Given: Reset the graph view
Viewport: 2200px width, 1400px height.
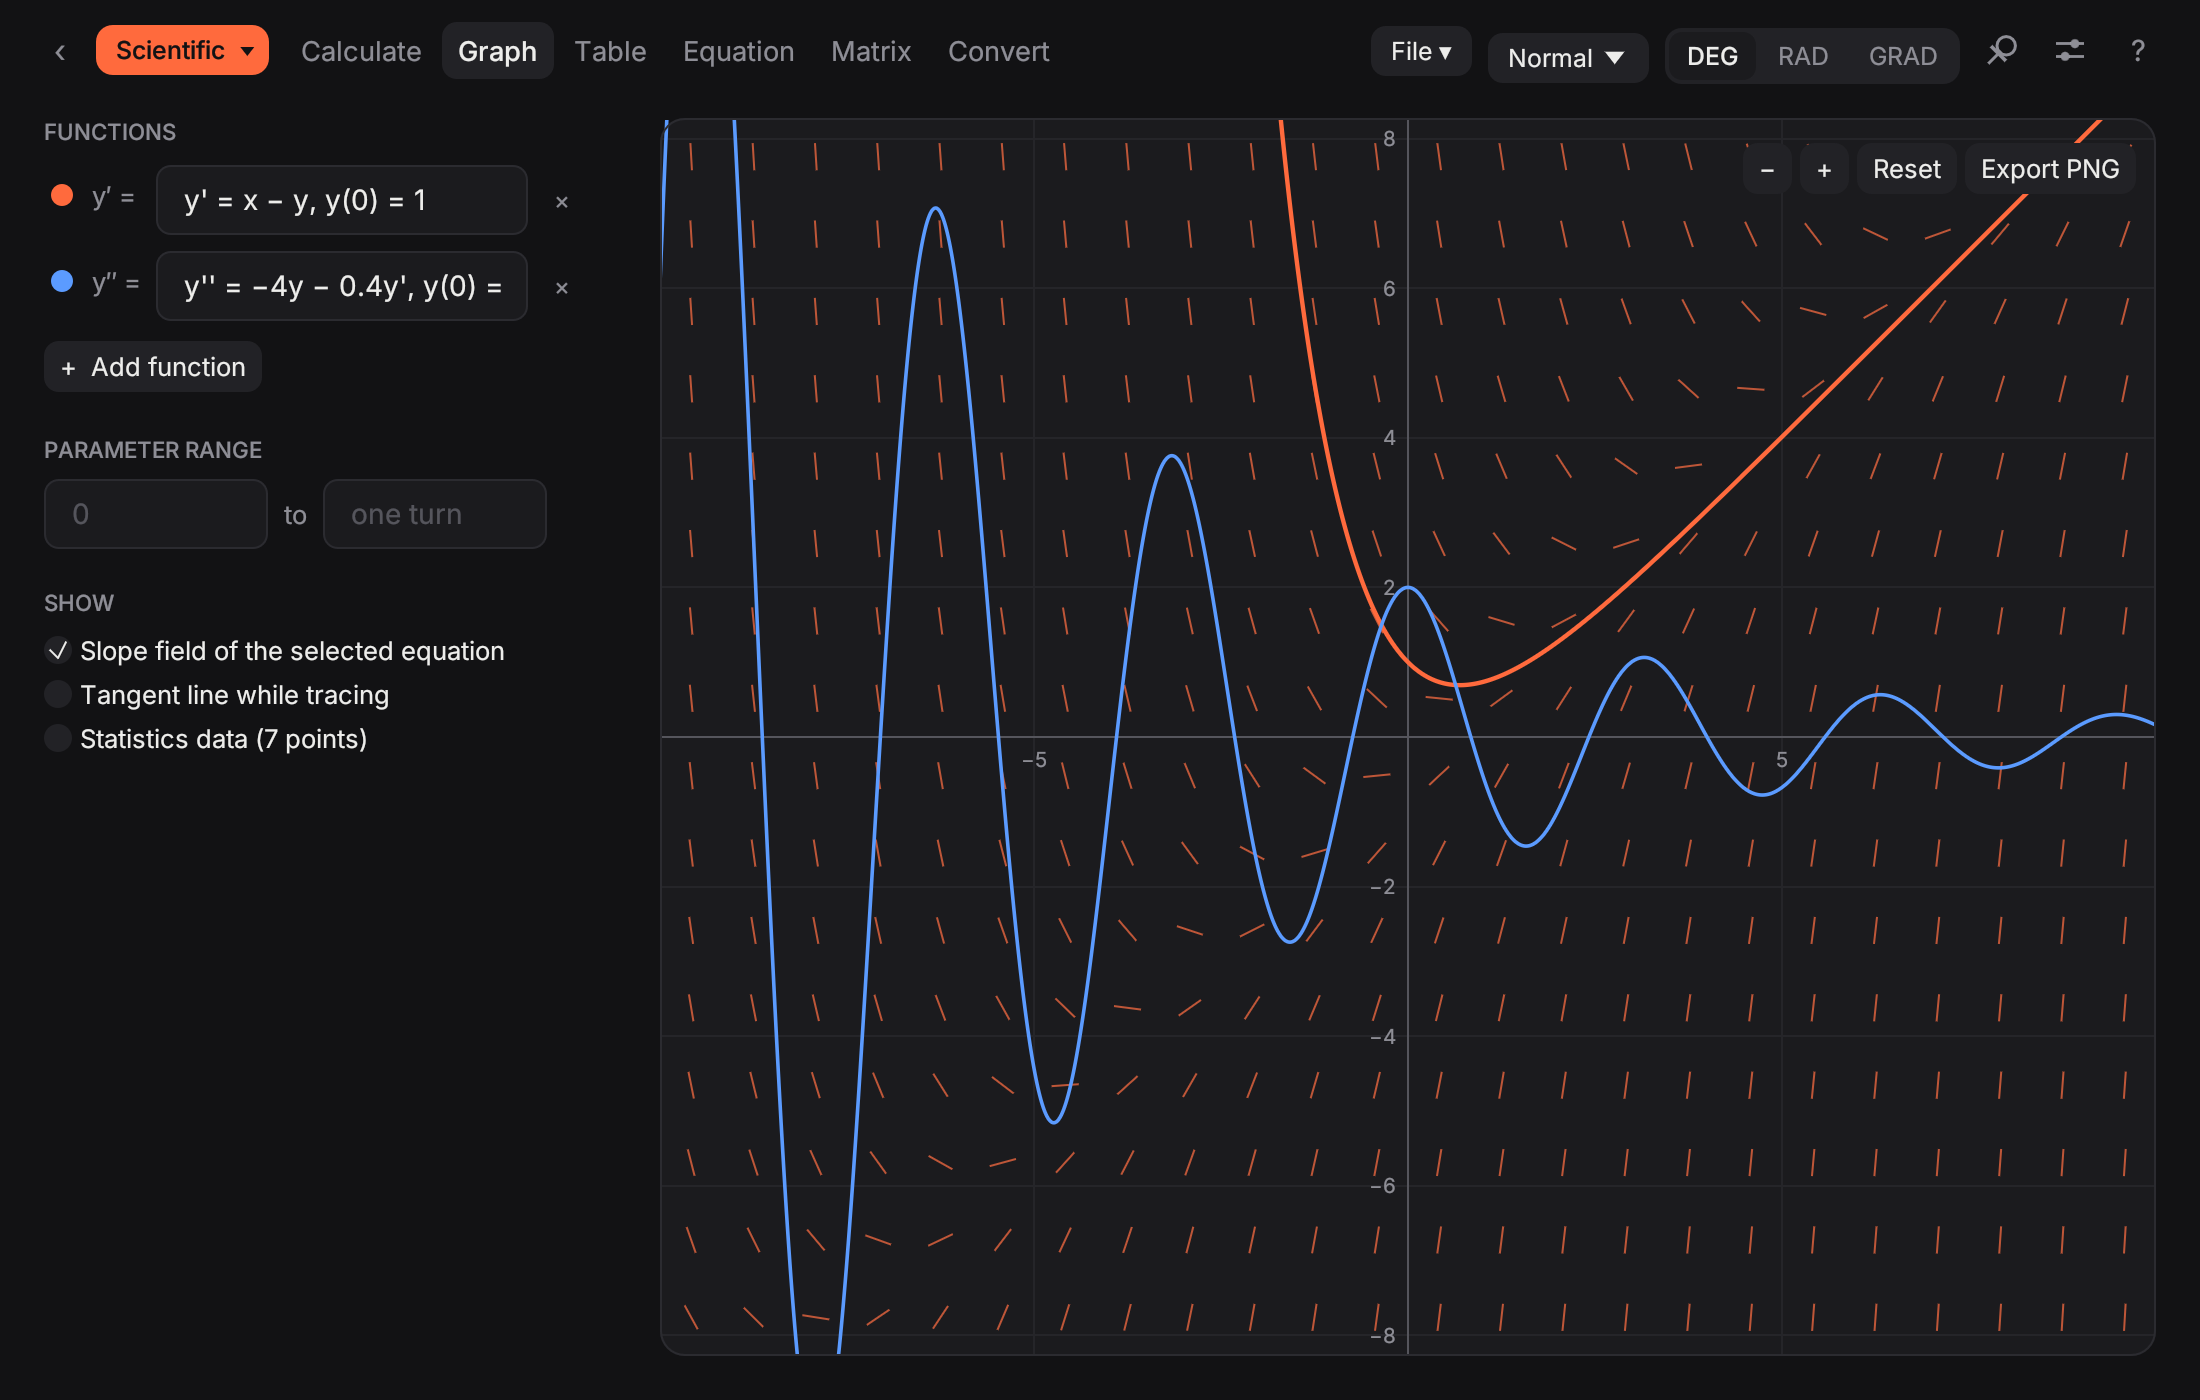Looking at the screenshot, I should 1906,169.
